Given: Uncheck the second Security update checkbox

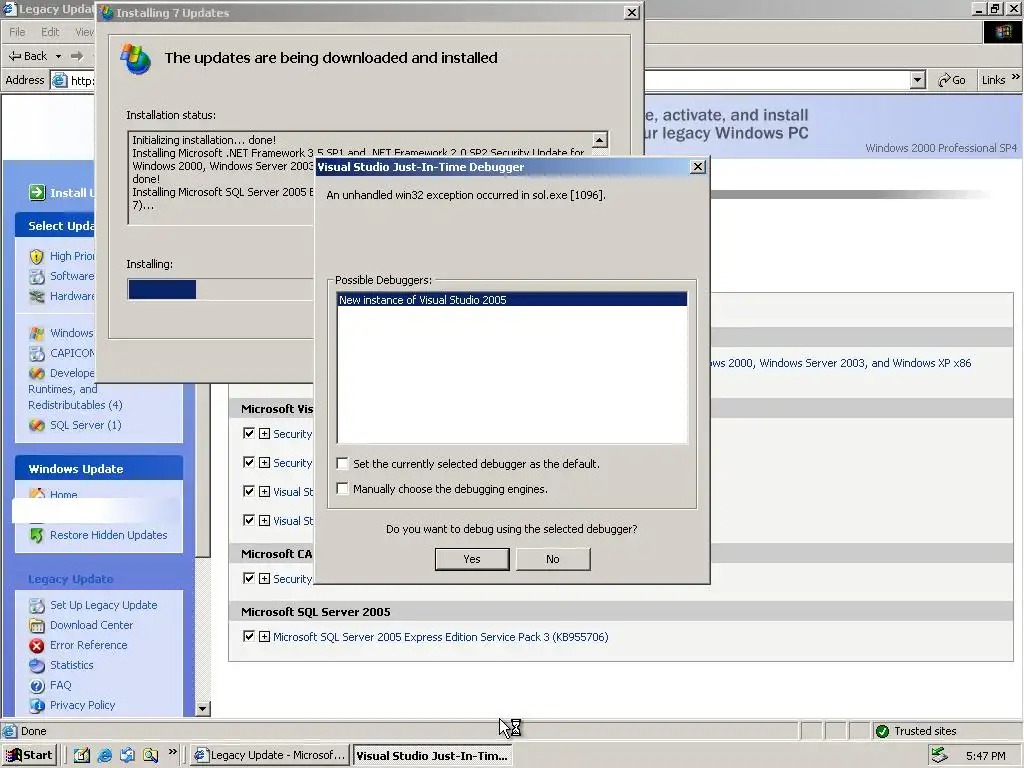Looking at the screenshot, I should (x=249, y=462).
